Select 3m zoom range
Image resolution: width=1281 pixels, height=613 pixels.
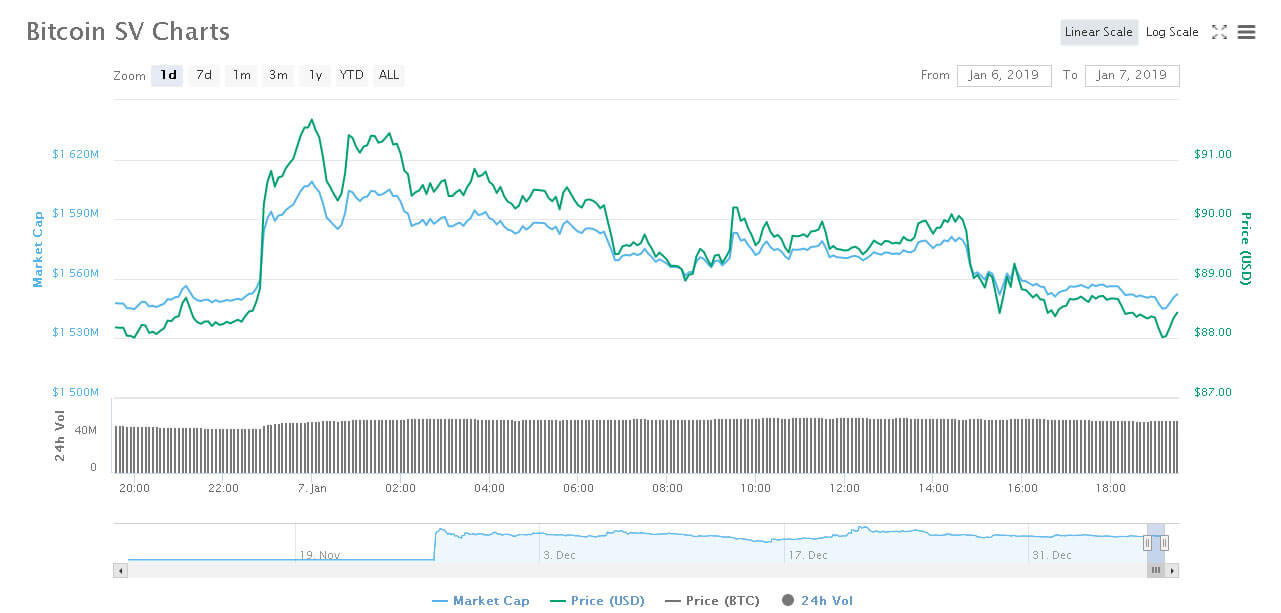[278, 75]
